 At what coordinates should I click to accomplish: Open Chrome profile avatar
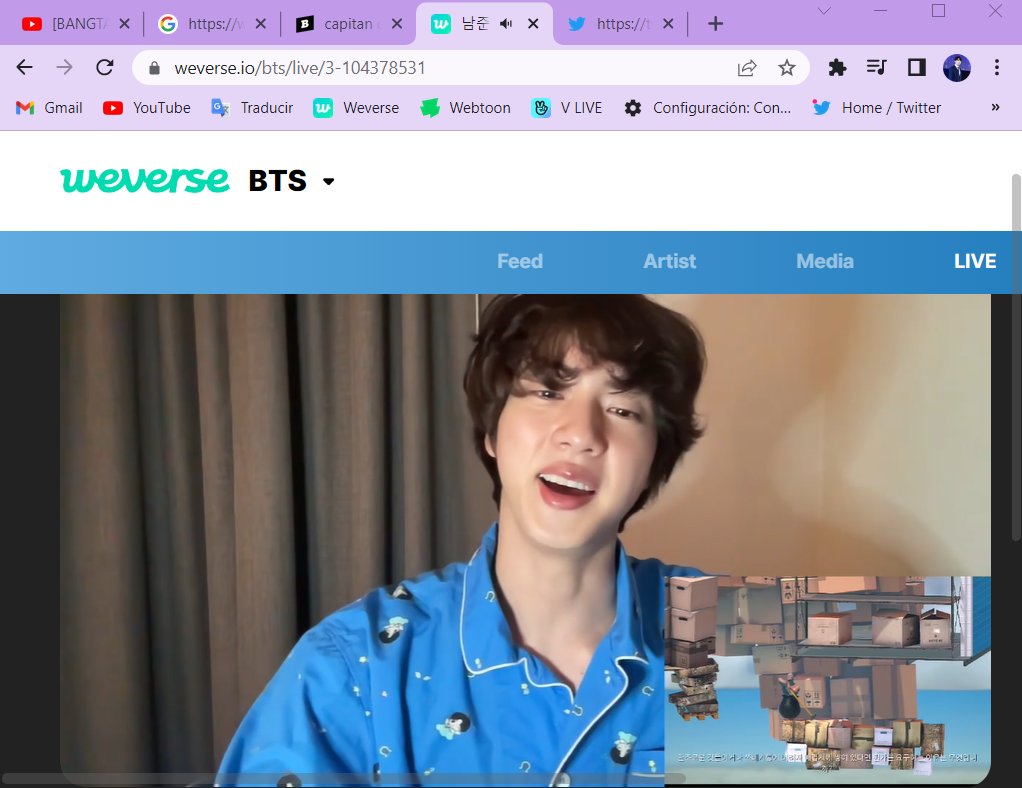[x=957, y=67]
